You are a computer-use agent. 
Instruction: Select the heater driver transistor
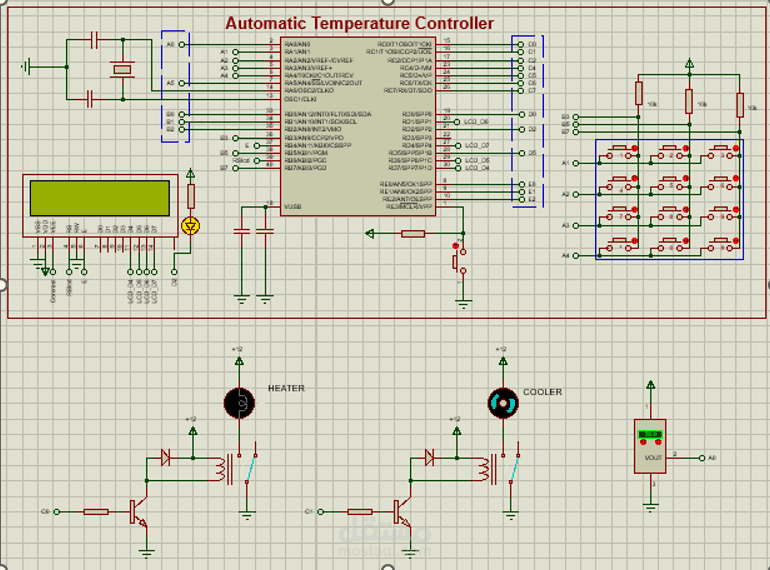[x=139, y=512]
